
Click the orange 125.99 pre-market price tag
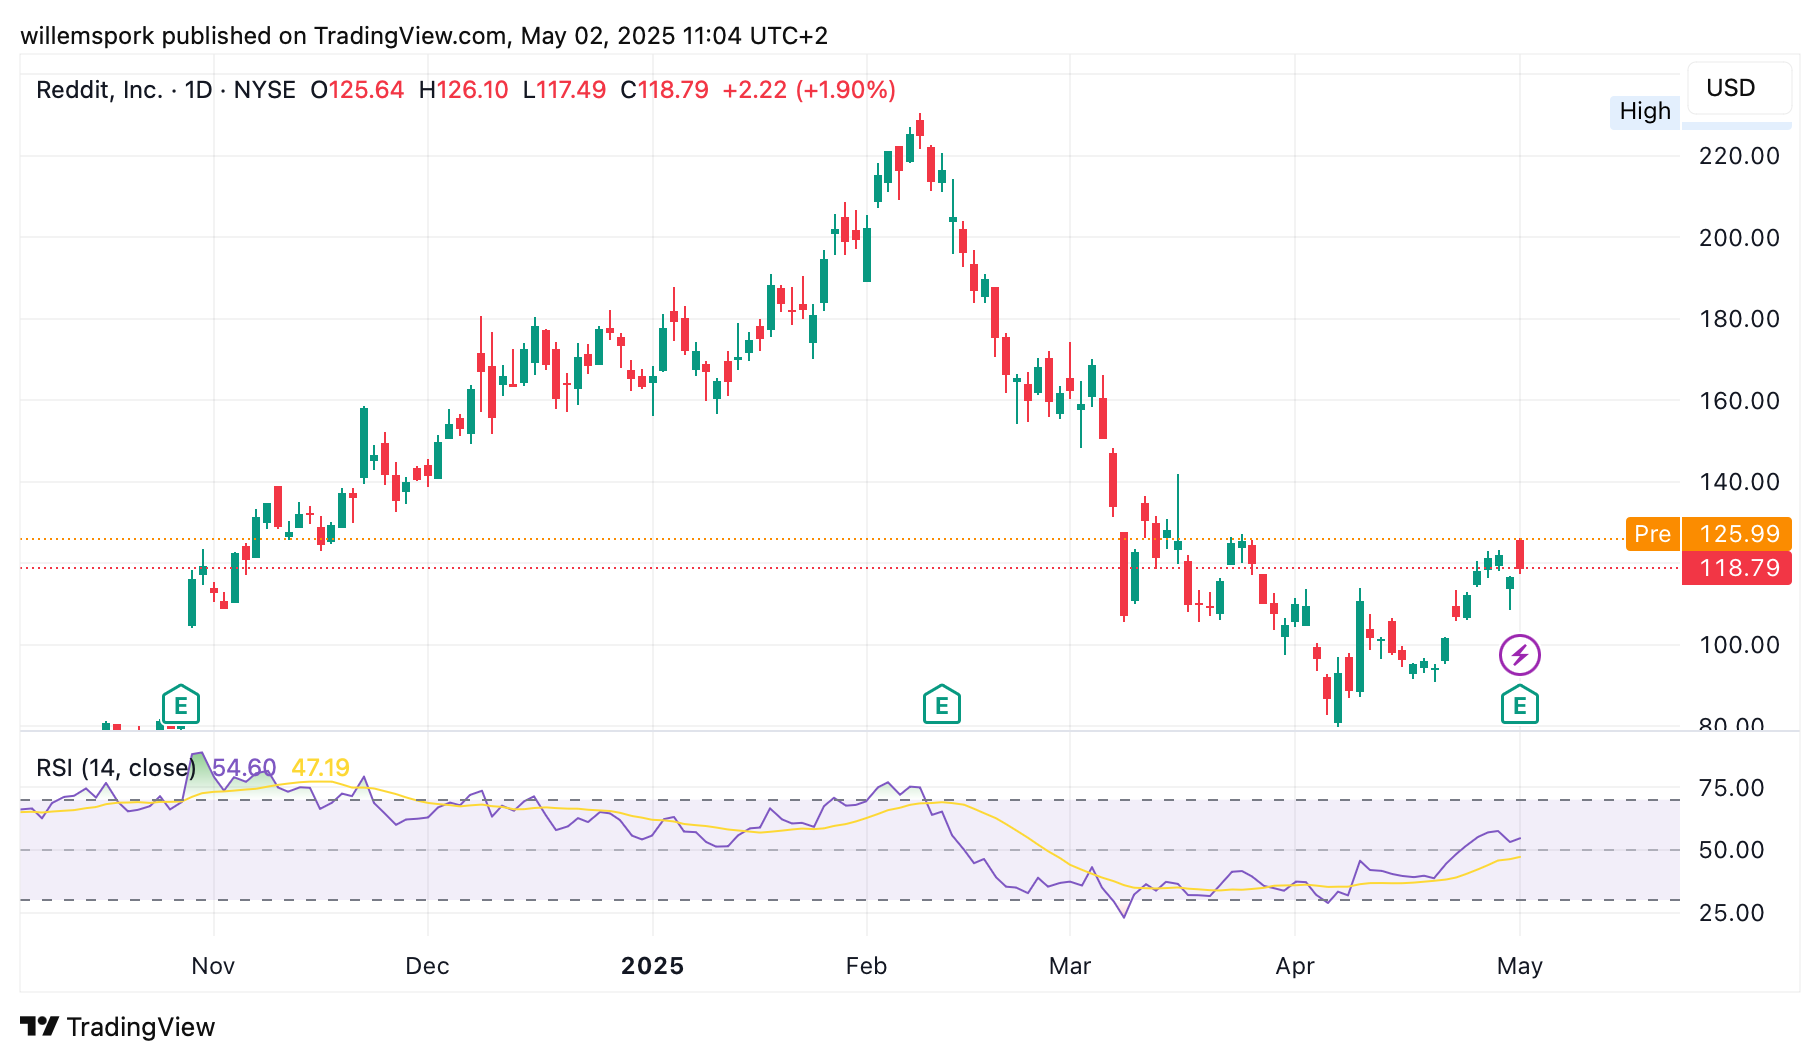(1738, 534)
